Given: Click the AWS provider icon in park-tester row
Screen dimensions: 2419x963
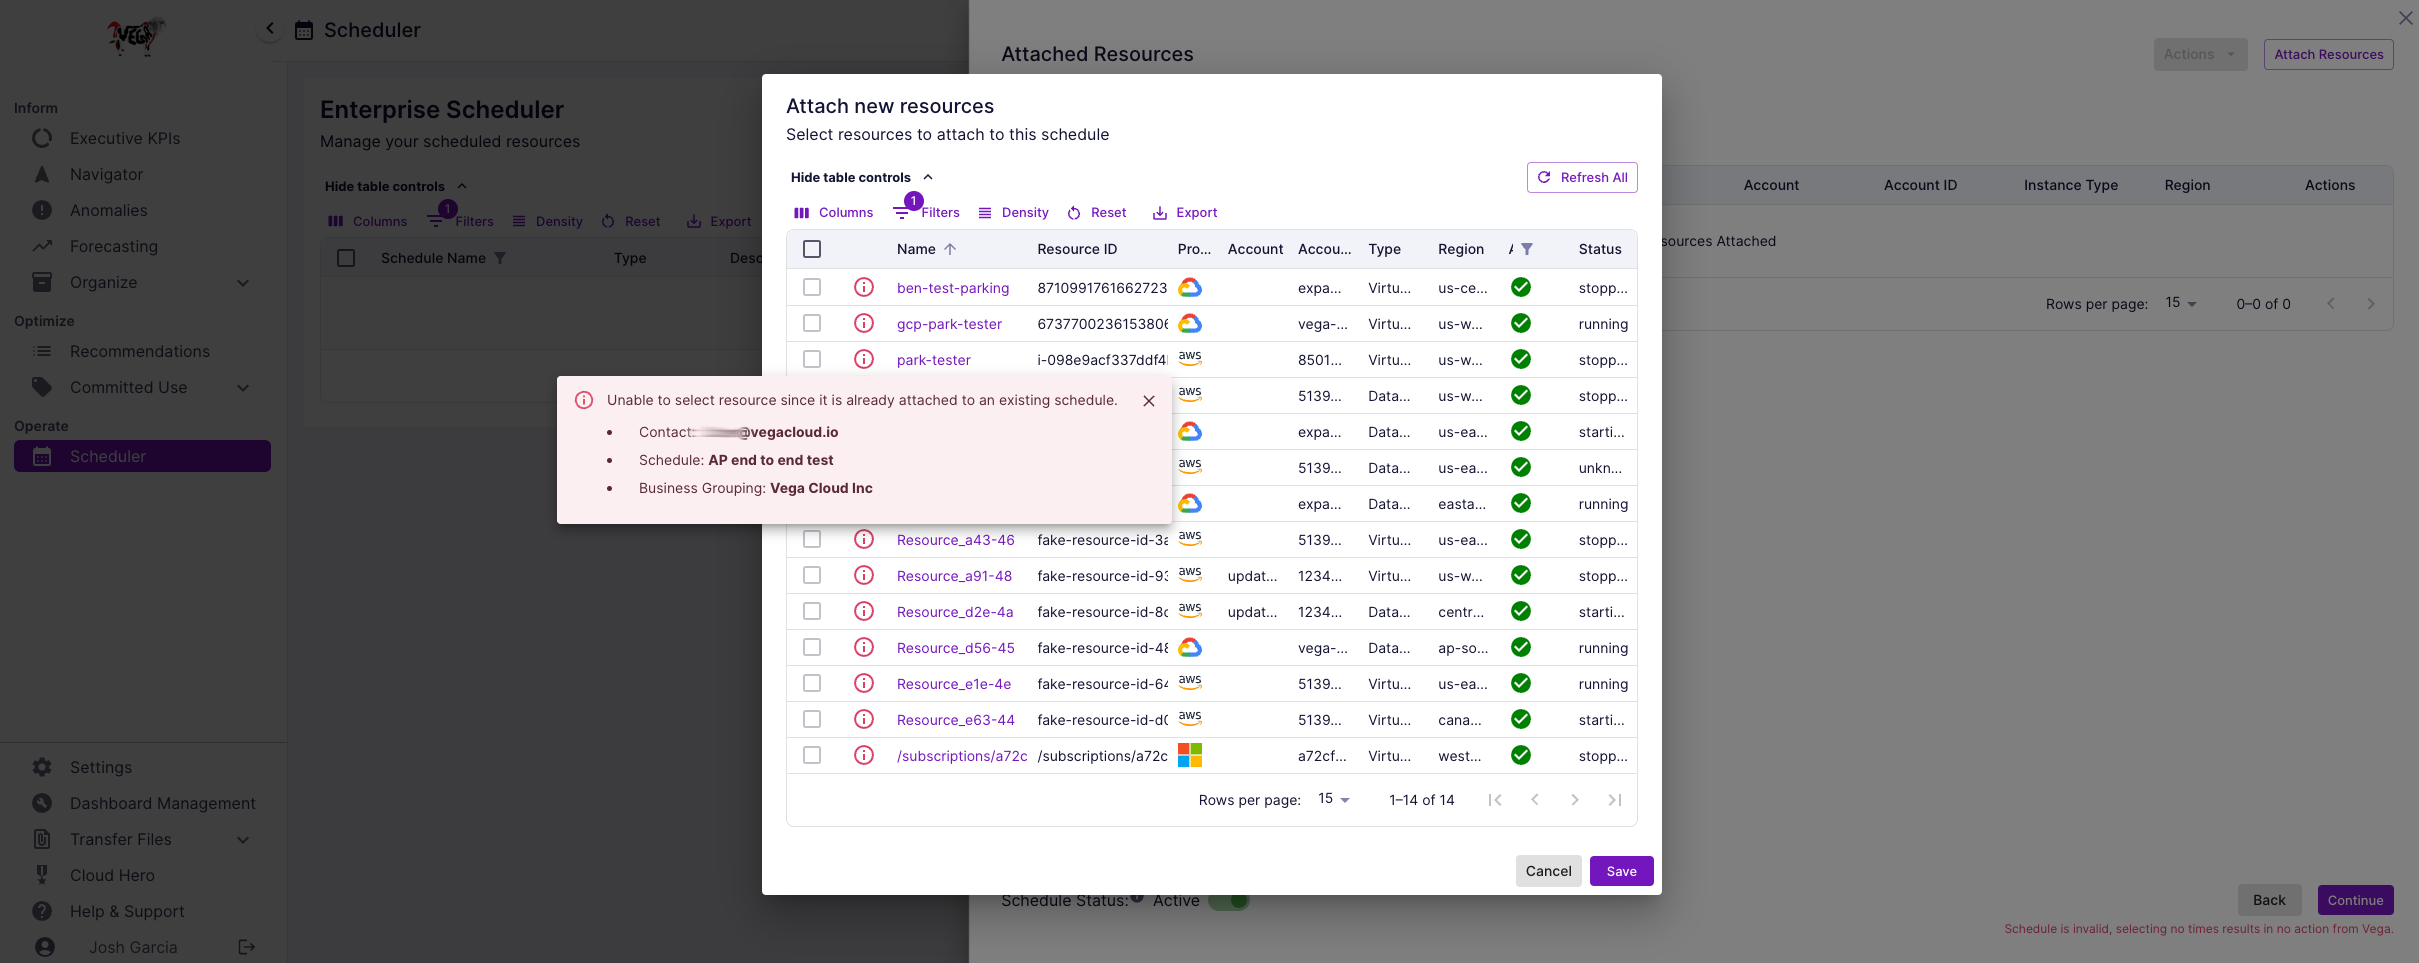Looking at the screenshot, I should coord(1189,358).
